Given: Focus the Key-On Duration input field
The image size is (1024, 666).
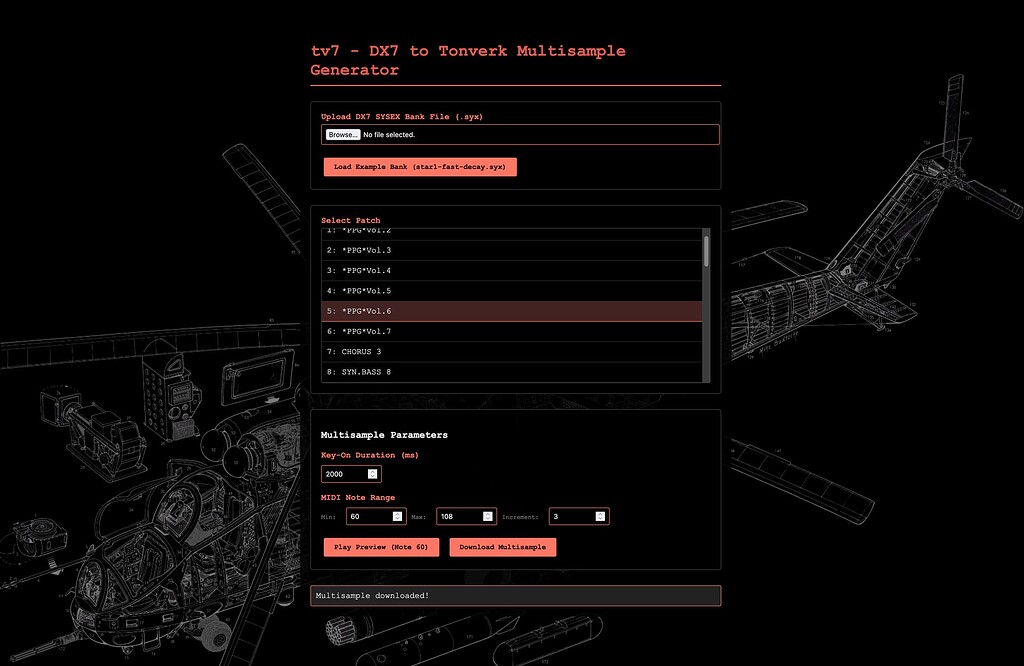Looking at the screenshot, I should [351, 474].
